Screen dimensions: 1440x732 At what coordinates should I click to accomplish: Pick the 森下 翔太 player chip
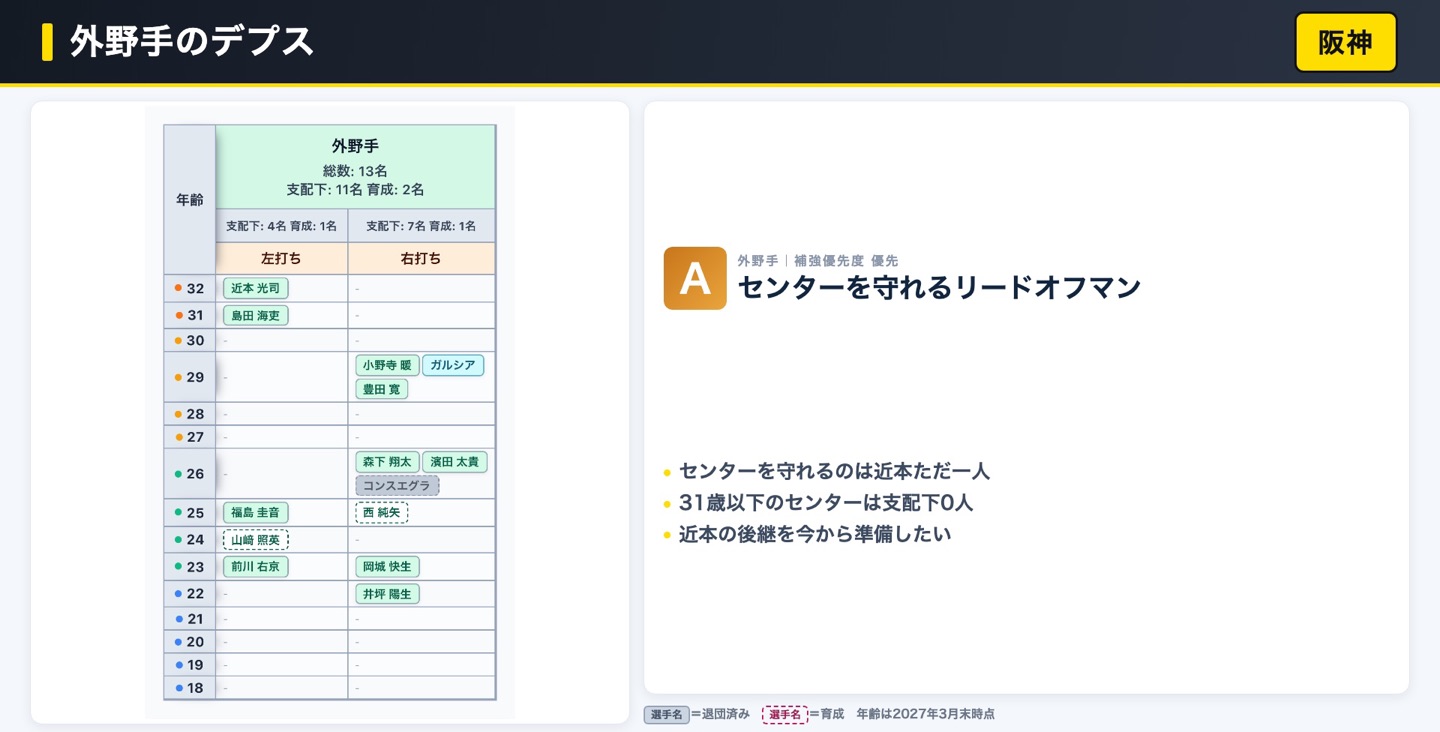(x=387, y=462)
